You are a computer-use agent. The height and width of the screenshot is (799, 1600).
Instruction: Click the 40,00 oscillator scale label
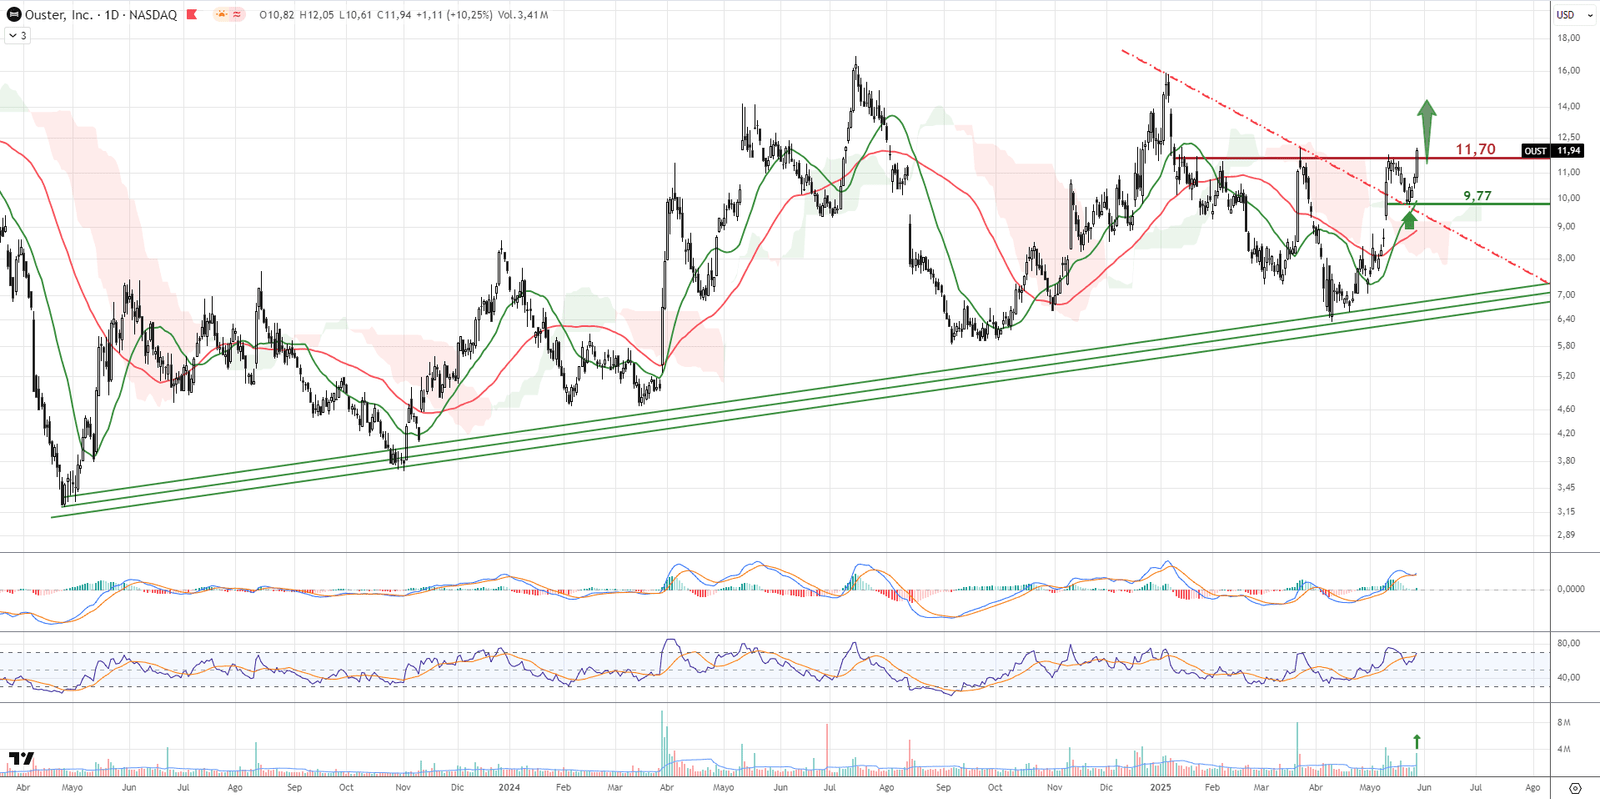[x=1569, y=677]
